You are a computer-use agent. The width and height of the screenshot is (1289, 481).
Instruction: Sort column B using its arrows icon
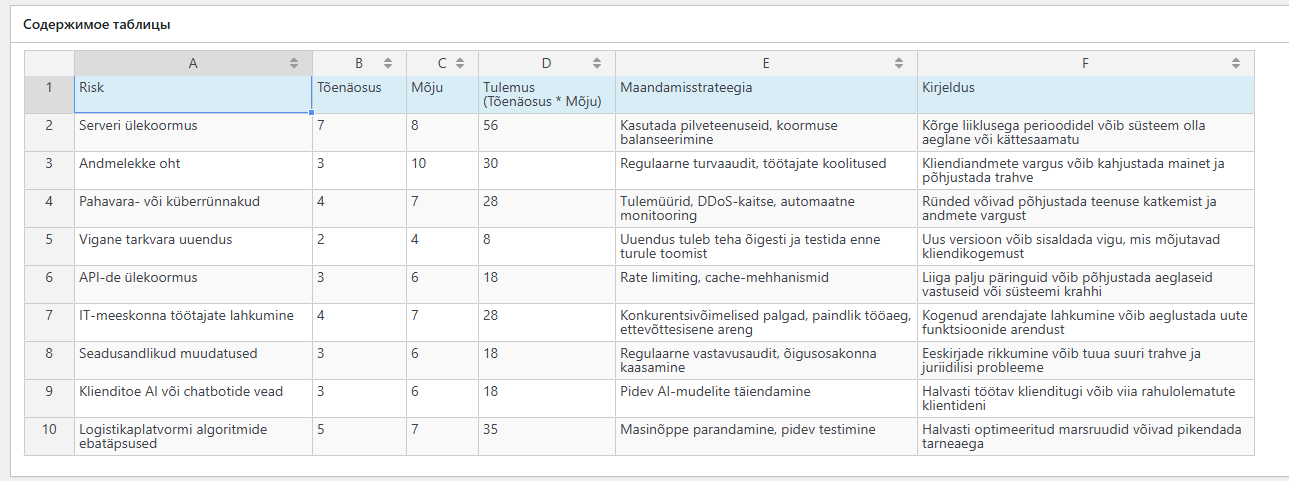(388, 63)
